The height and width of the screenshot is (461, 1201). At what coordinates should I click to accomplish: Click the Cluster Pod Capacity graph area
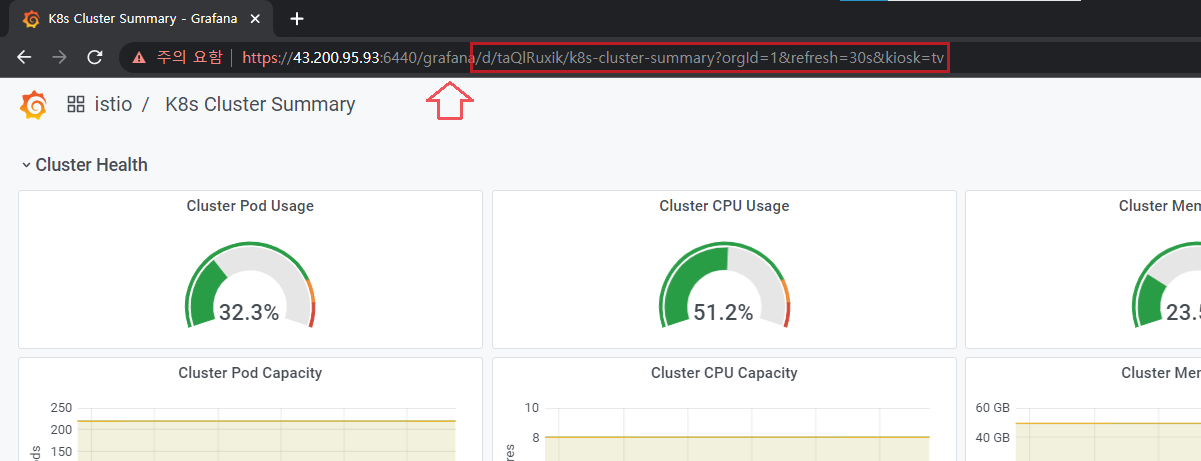[266, 434]
